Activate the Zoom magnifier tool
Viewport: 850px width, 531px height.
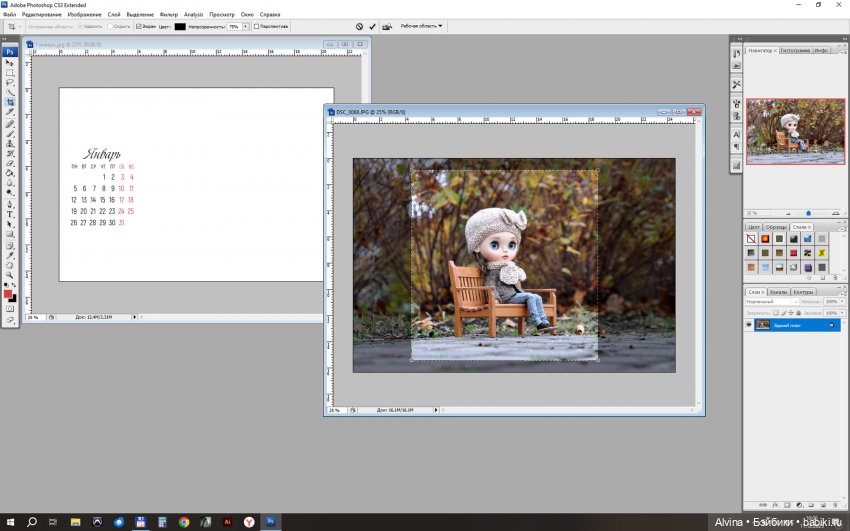[x=10, y=275]
